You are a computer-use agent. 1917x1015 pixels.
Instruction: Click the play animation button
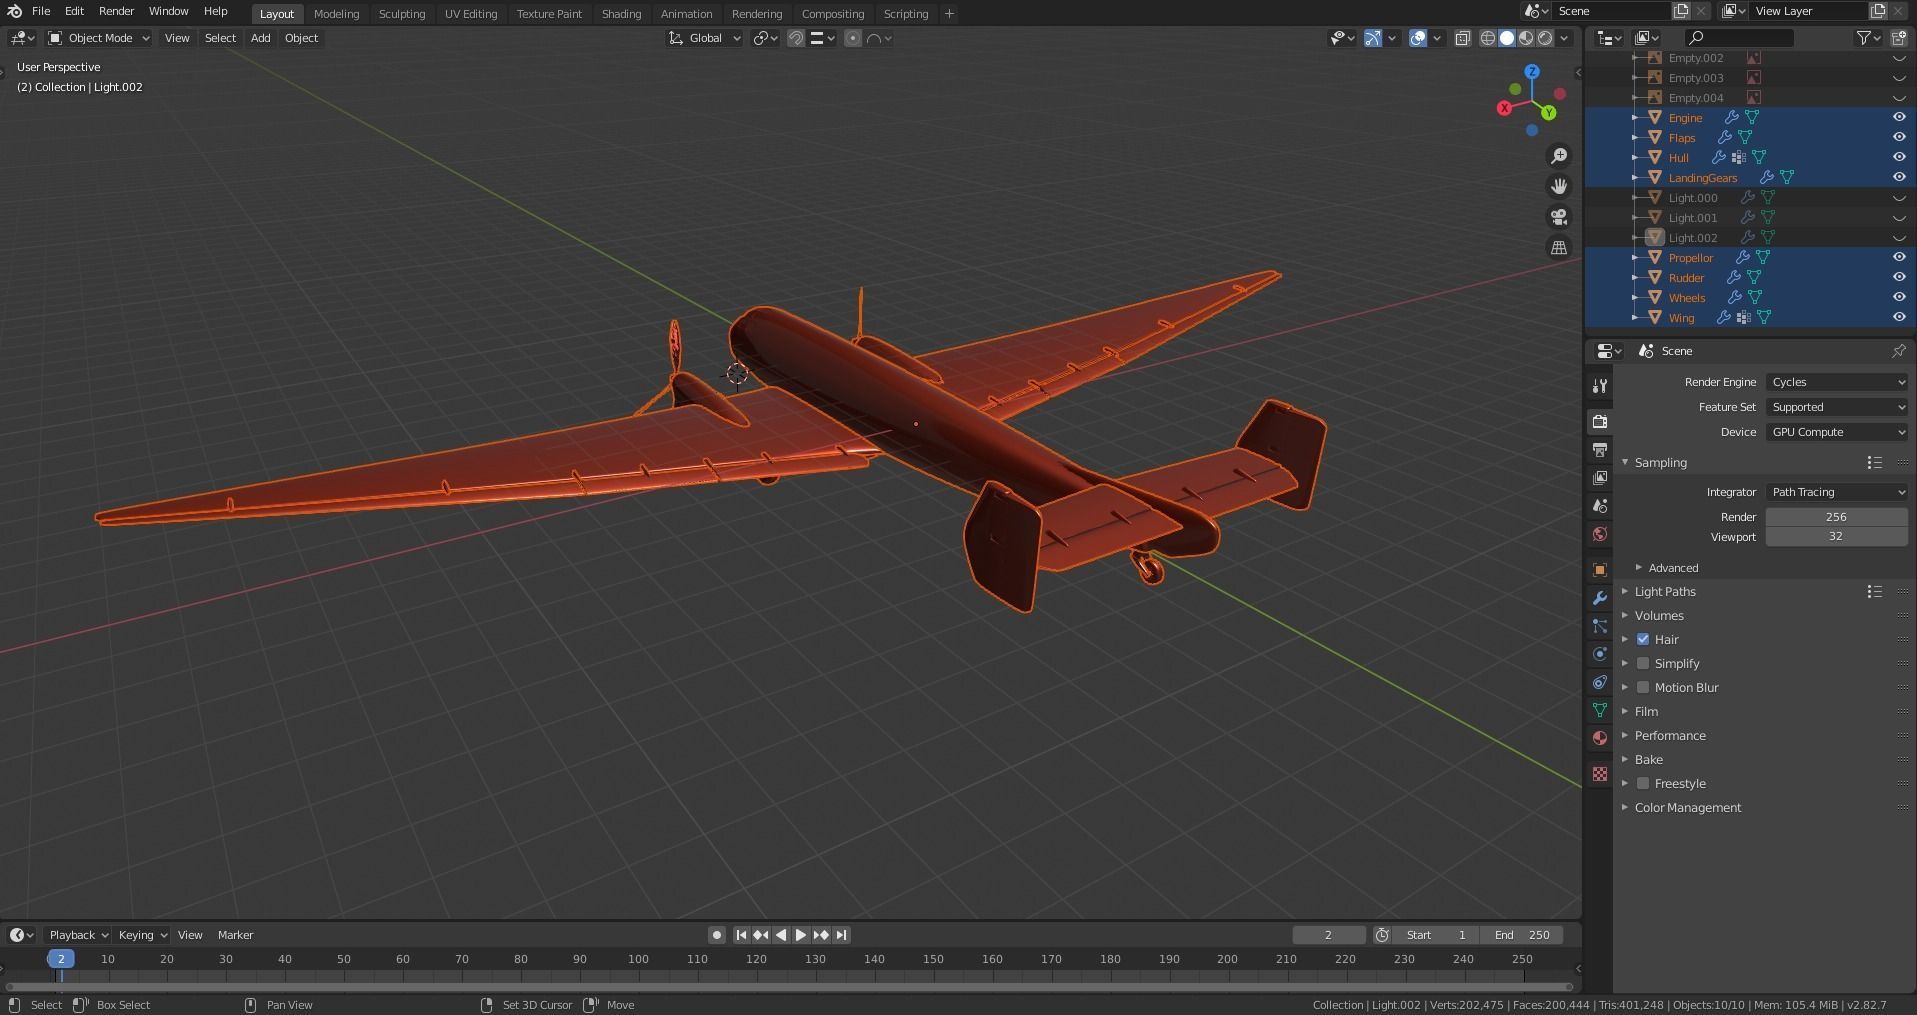pyautogui.click(x=801, y=935)
